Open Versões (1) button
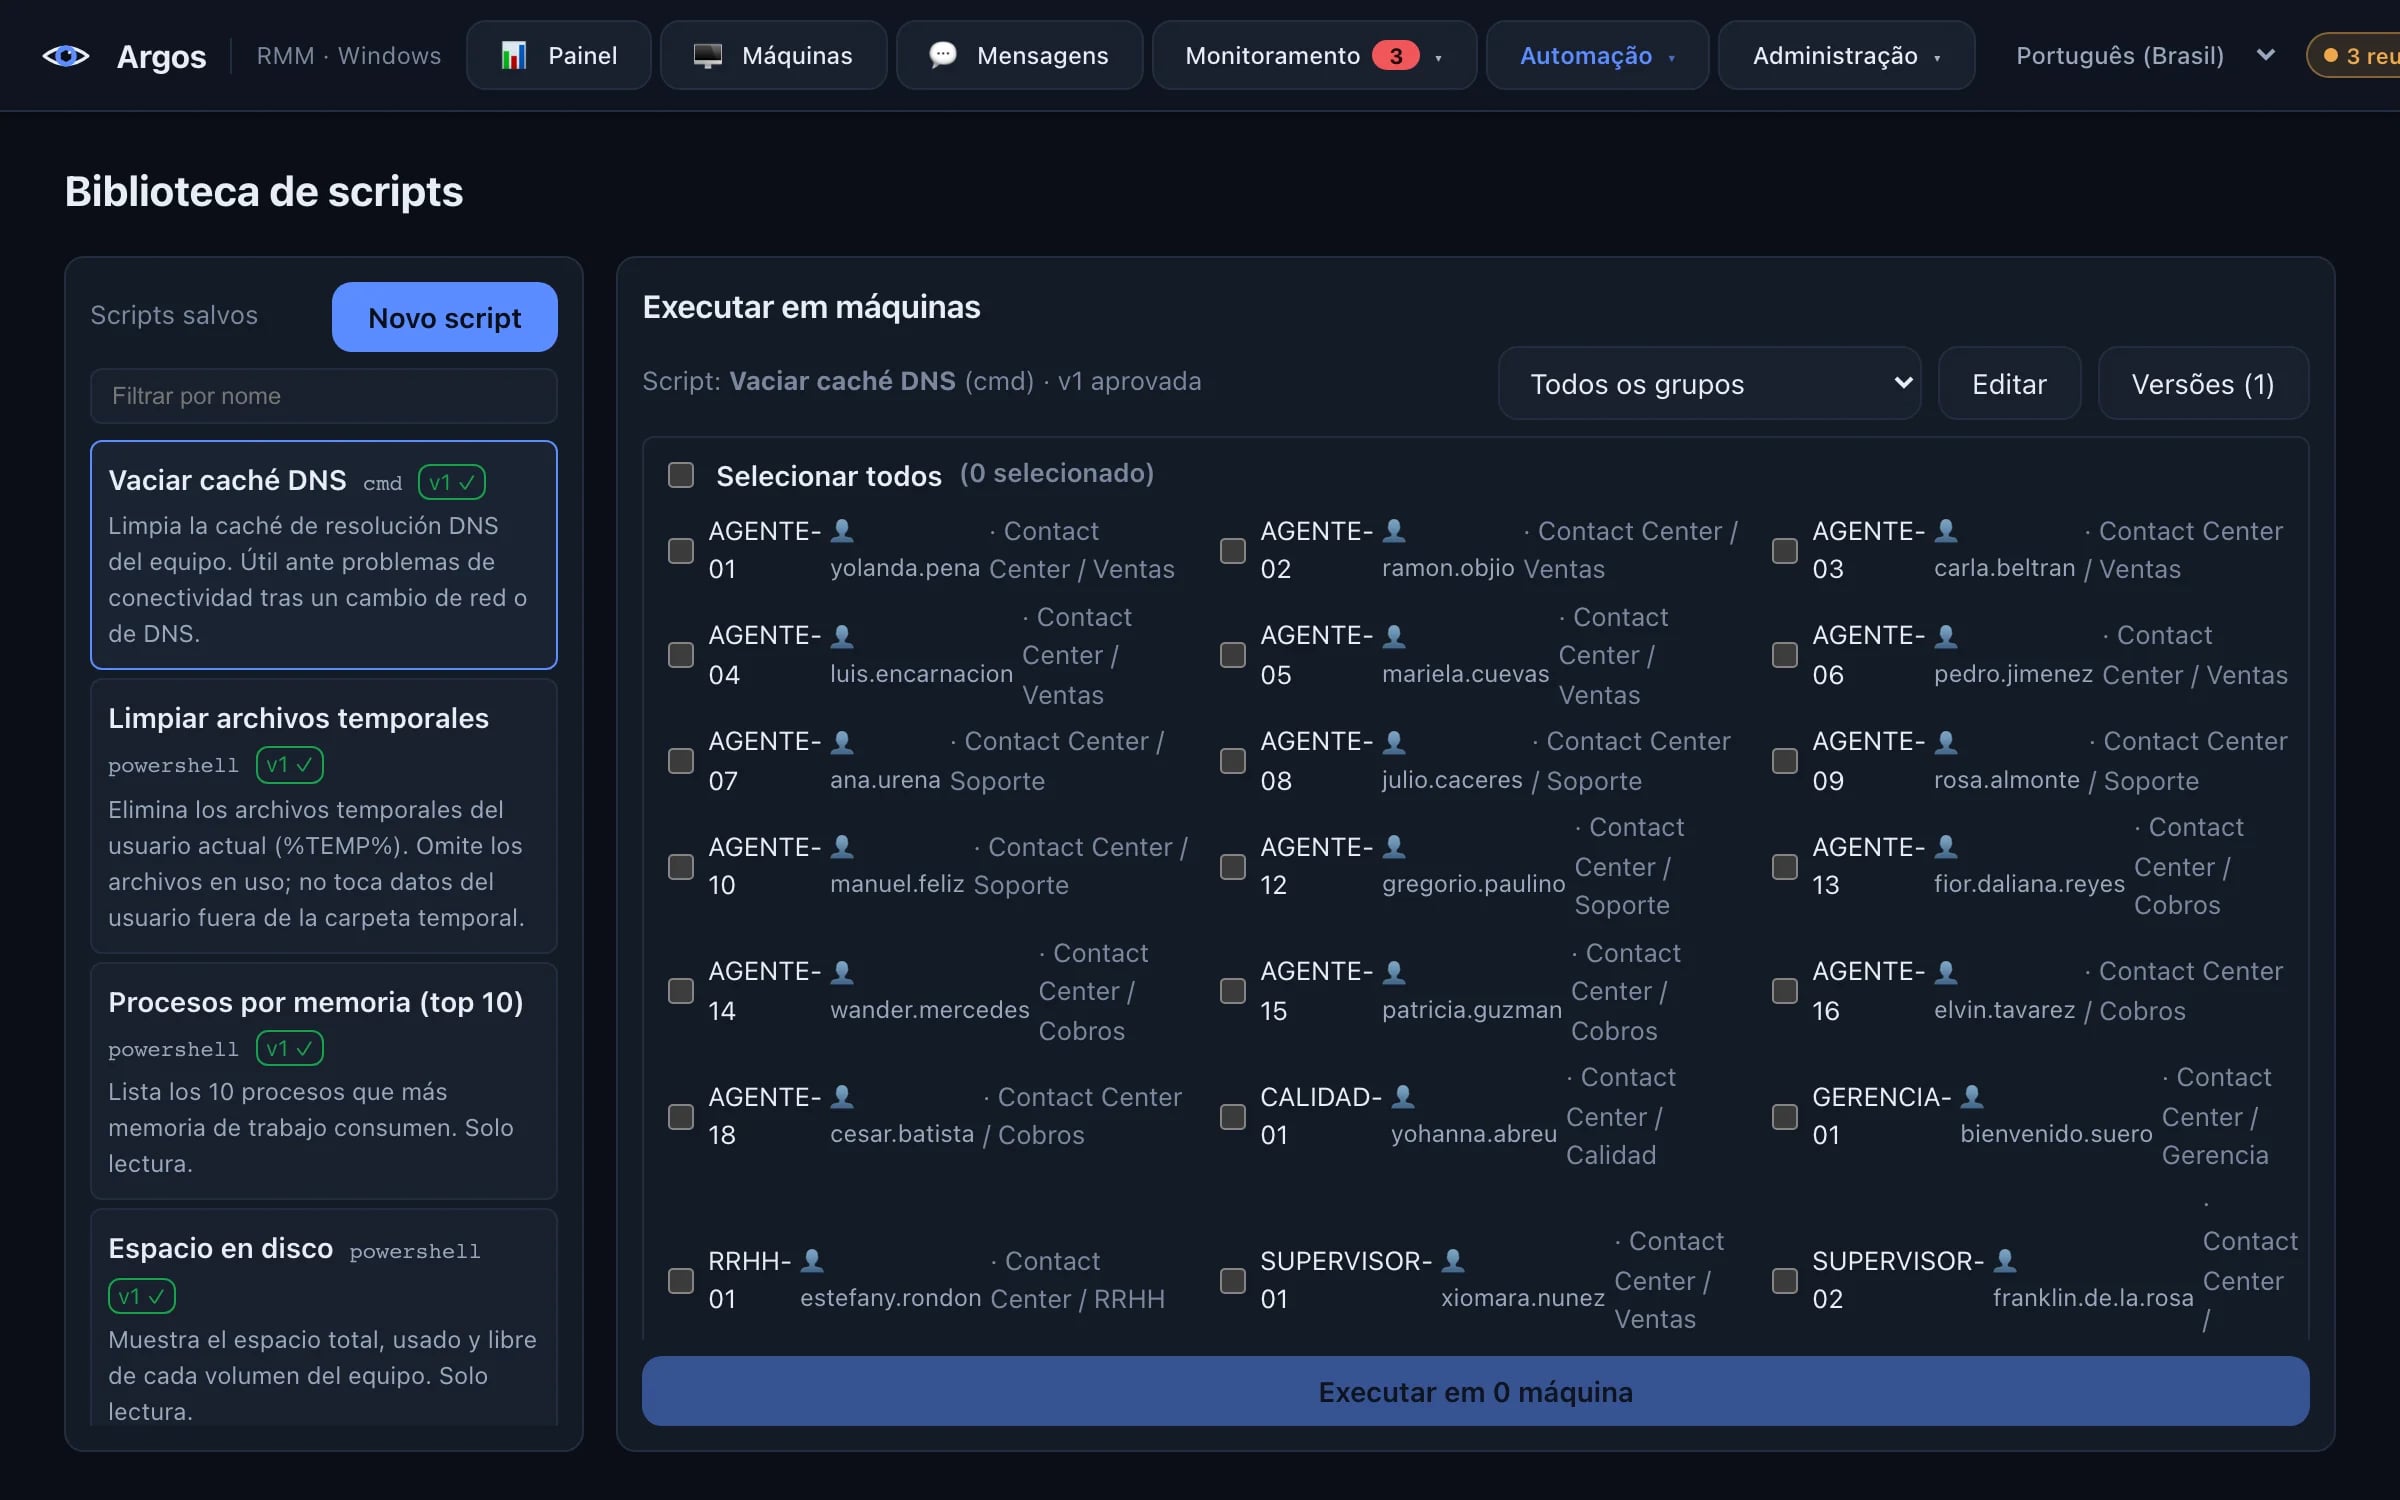This screenshot has width=2400, height=1500. [x=2203, y=384]
